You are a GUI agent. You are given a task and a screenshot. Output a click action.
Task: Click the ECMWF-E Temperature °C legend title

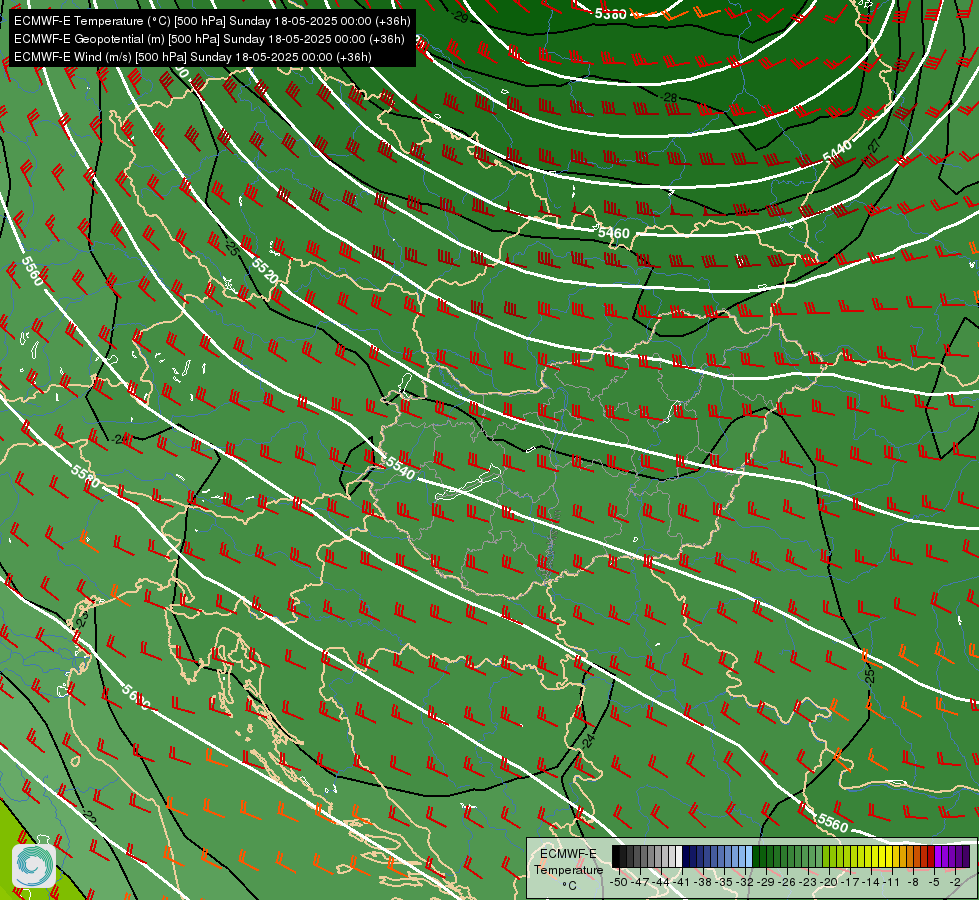(568, 869)
